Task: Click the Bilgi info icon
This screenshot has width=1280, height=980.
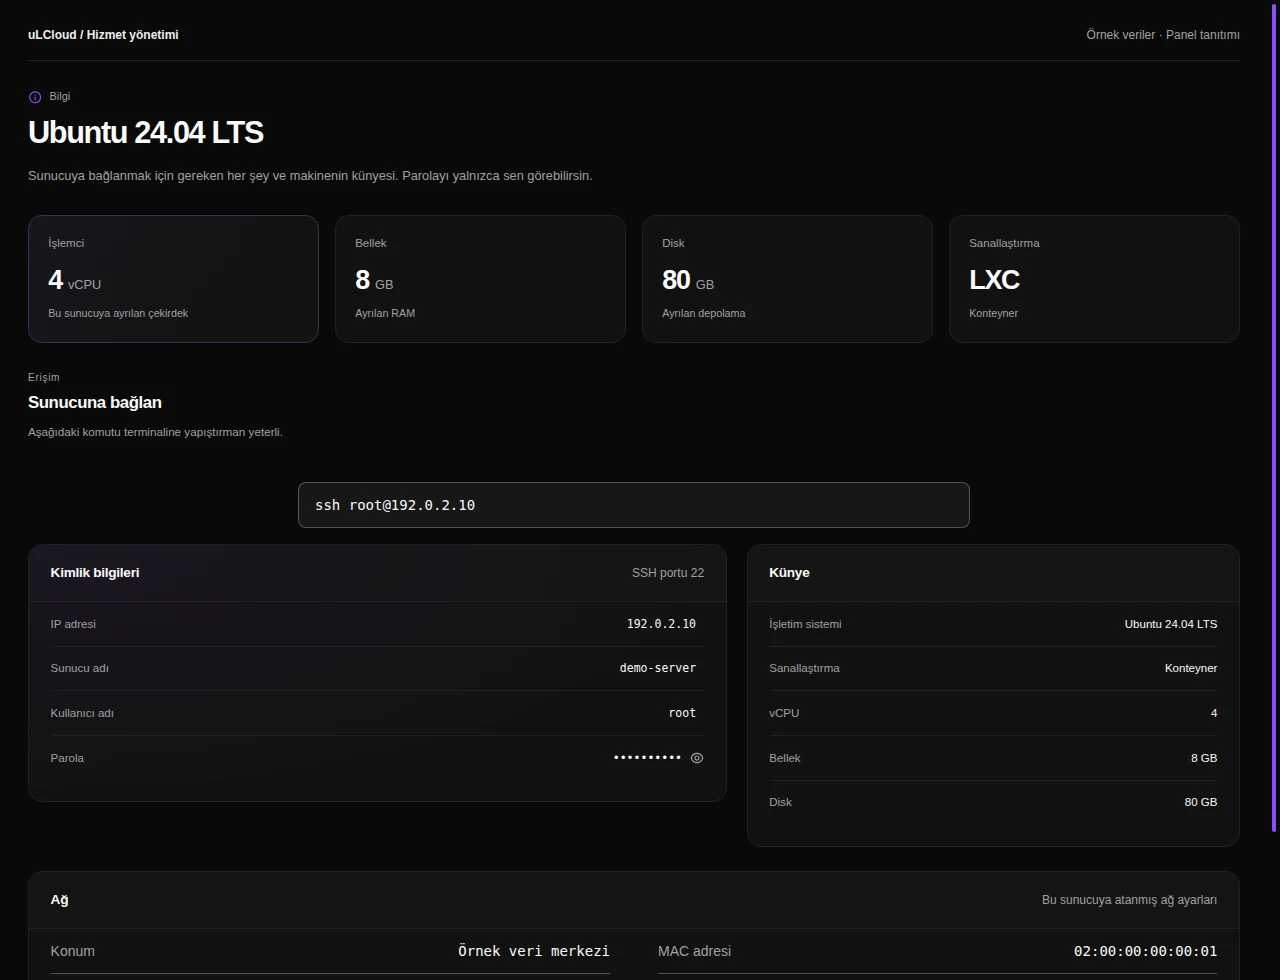Action: [x=35, y=97]
